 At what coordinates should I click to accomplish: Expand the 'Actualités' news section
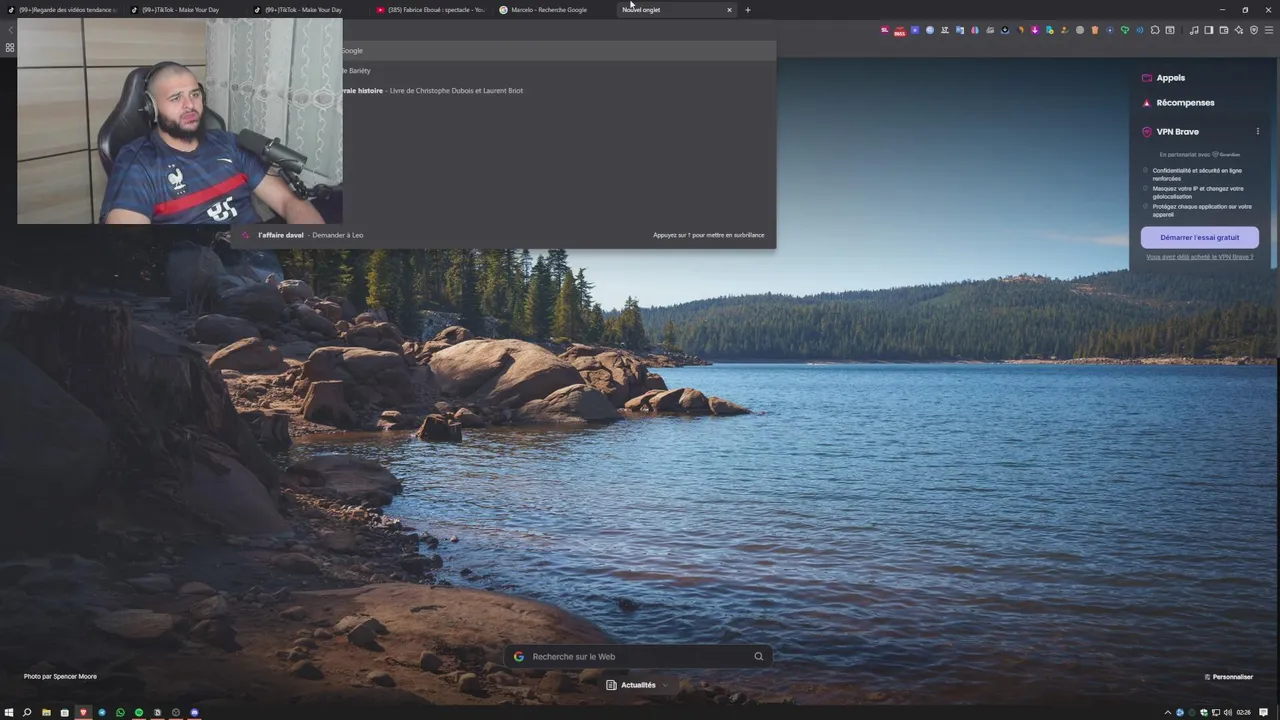637,685
